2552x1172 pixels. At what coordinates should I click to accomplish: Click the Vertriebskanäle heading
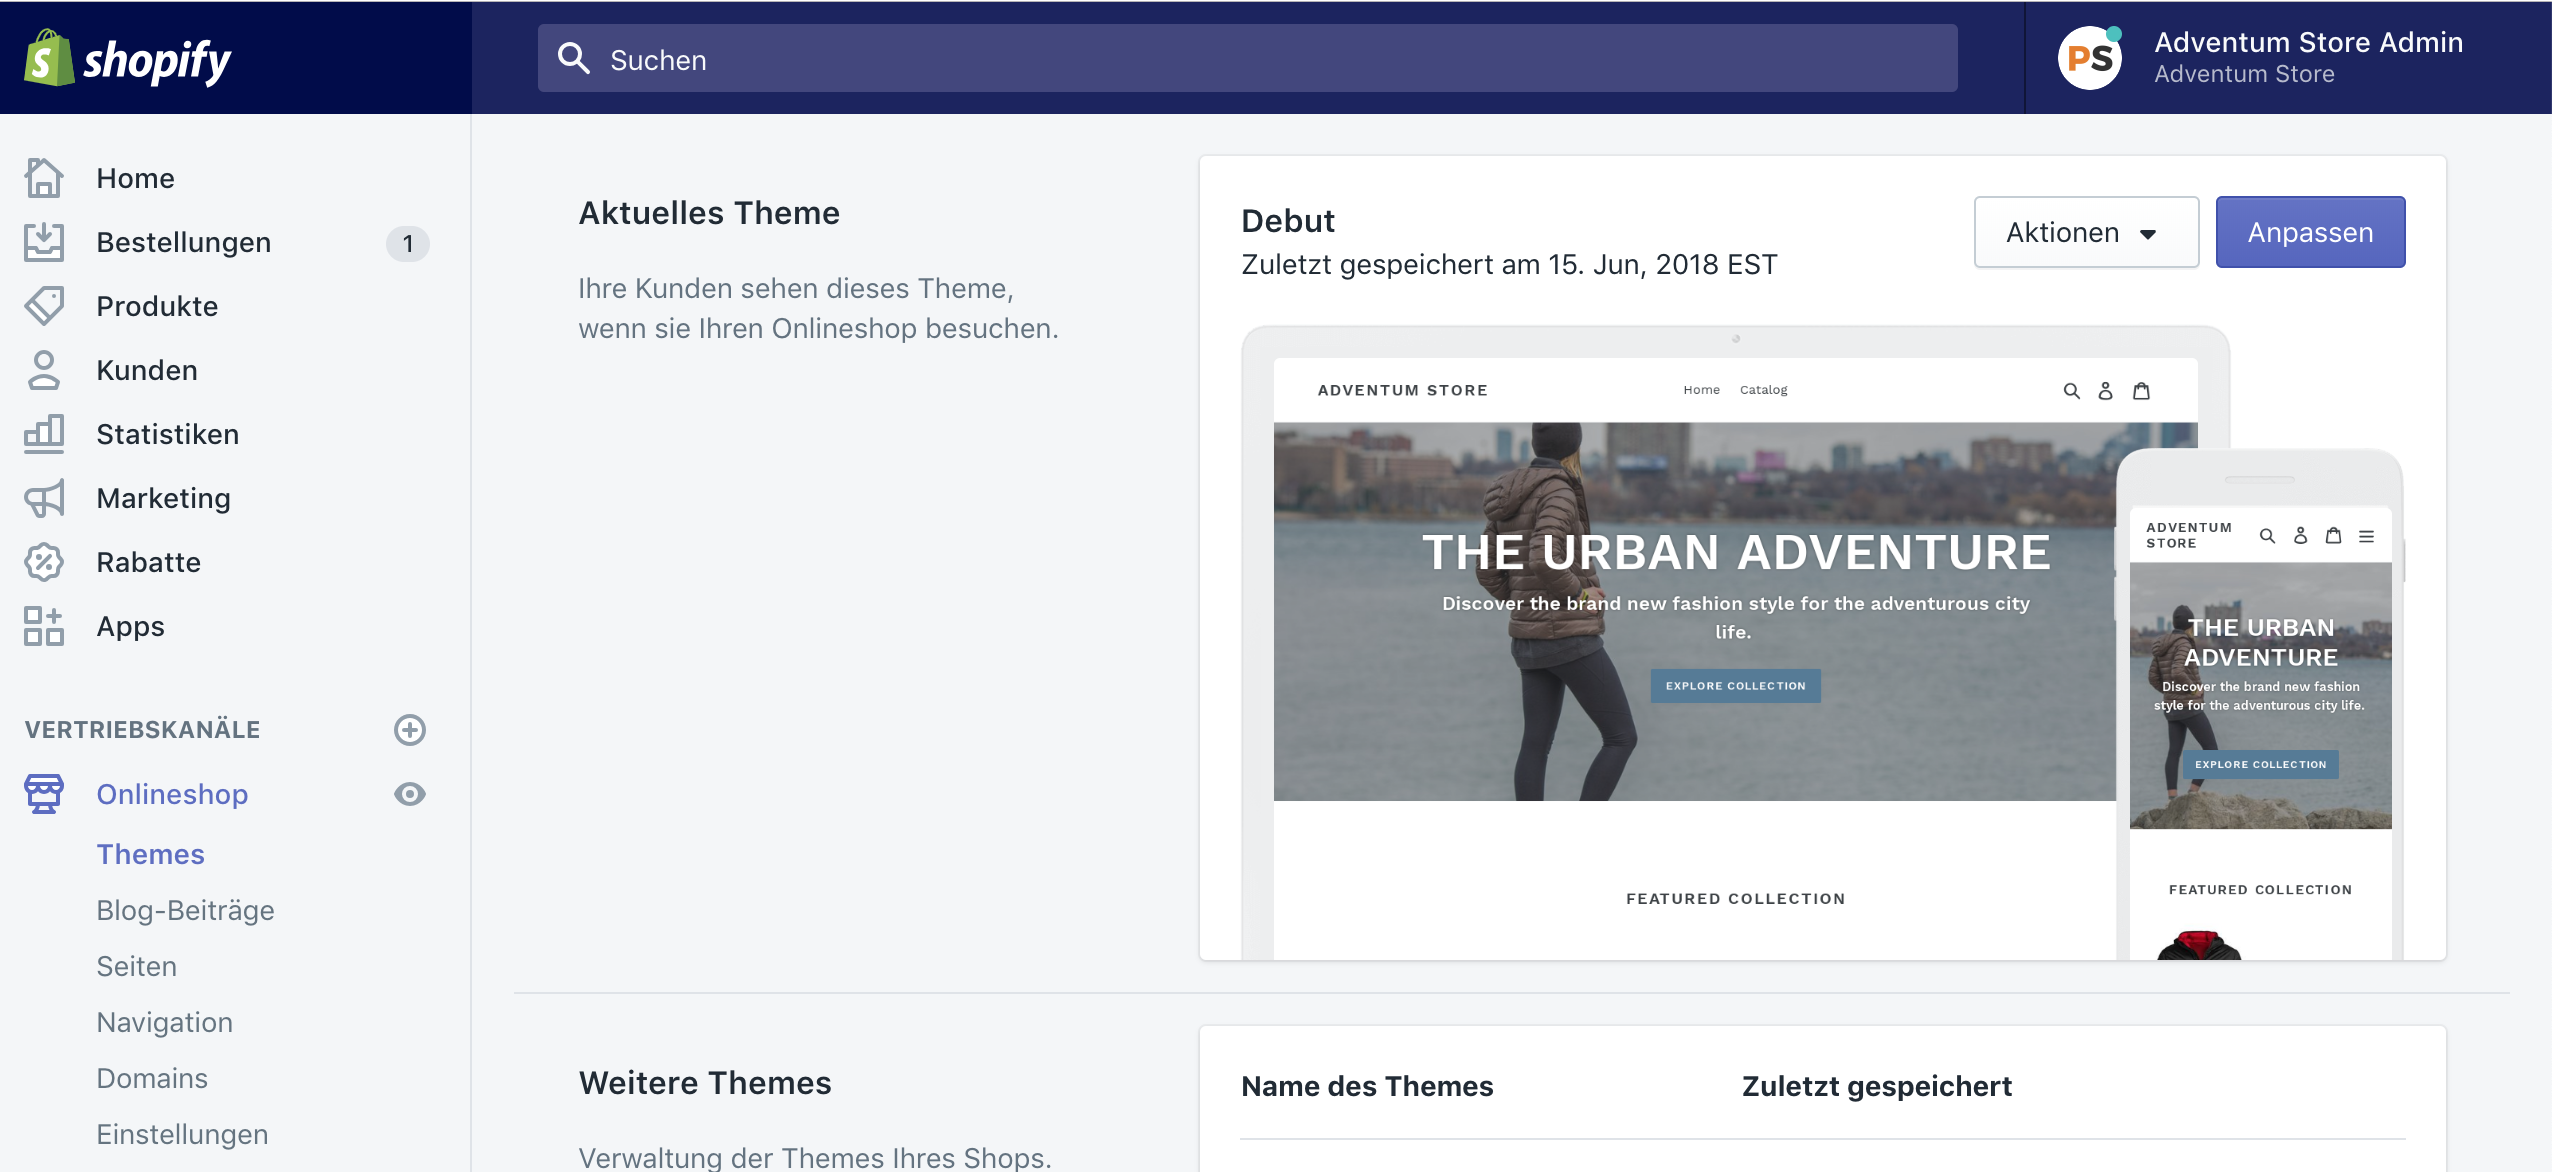click(x=142, y=730)
